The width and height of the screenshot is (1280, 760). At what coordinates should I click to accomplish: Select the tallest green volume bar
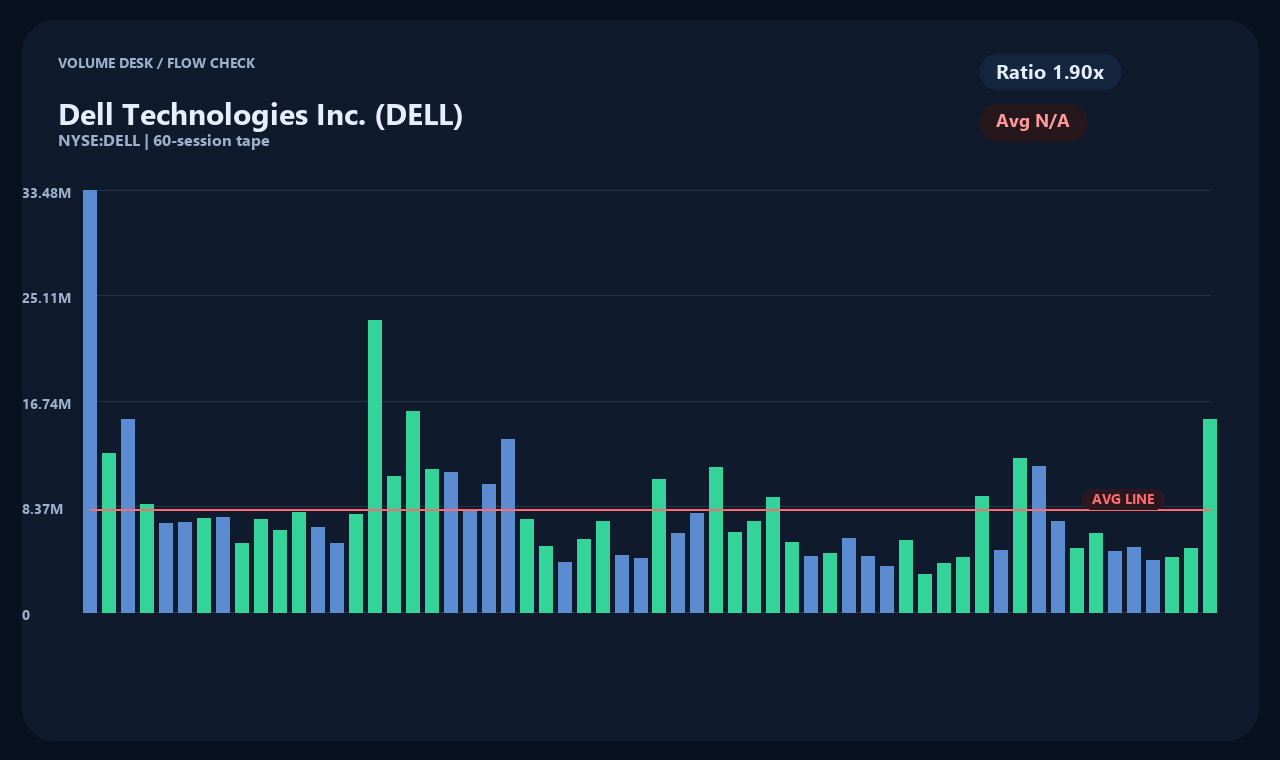tap(375, 466)
